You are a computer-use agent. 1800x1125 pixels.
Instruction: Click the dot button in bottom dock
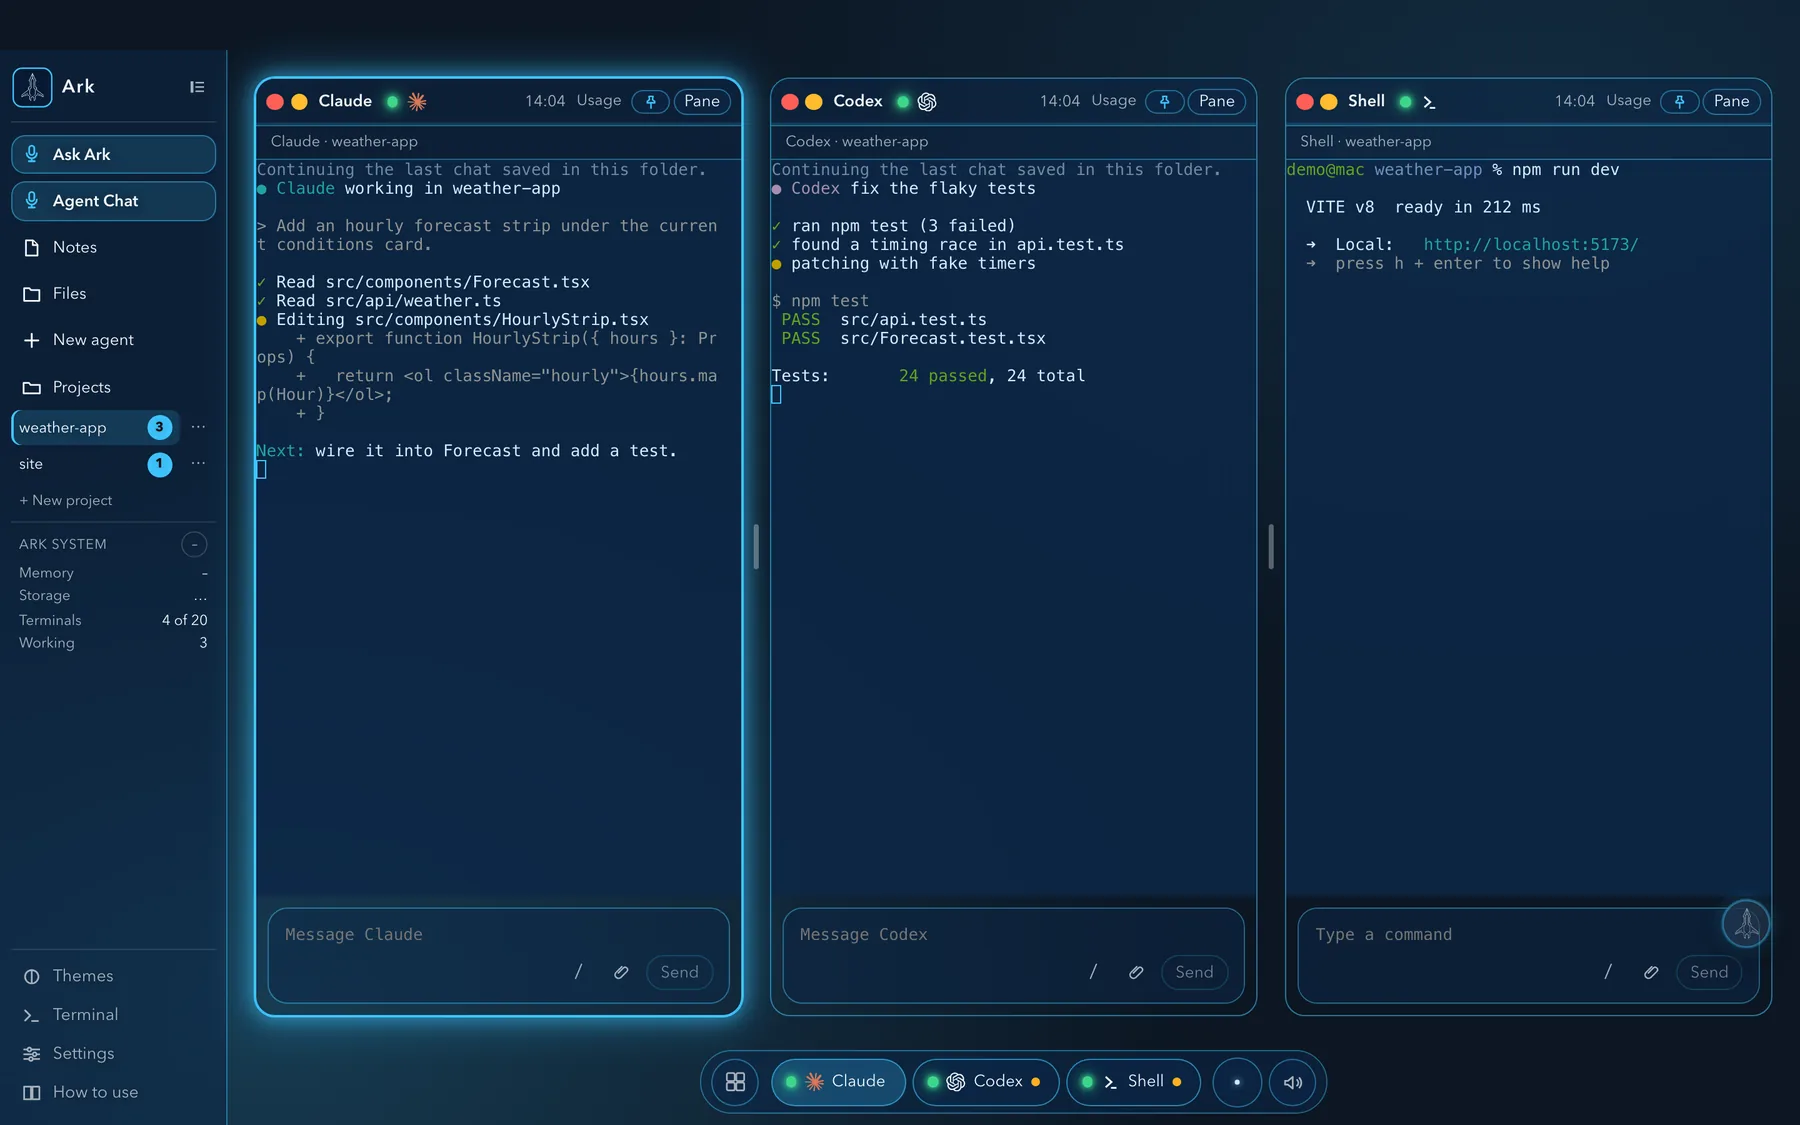pos(1237,1082)
